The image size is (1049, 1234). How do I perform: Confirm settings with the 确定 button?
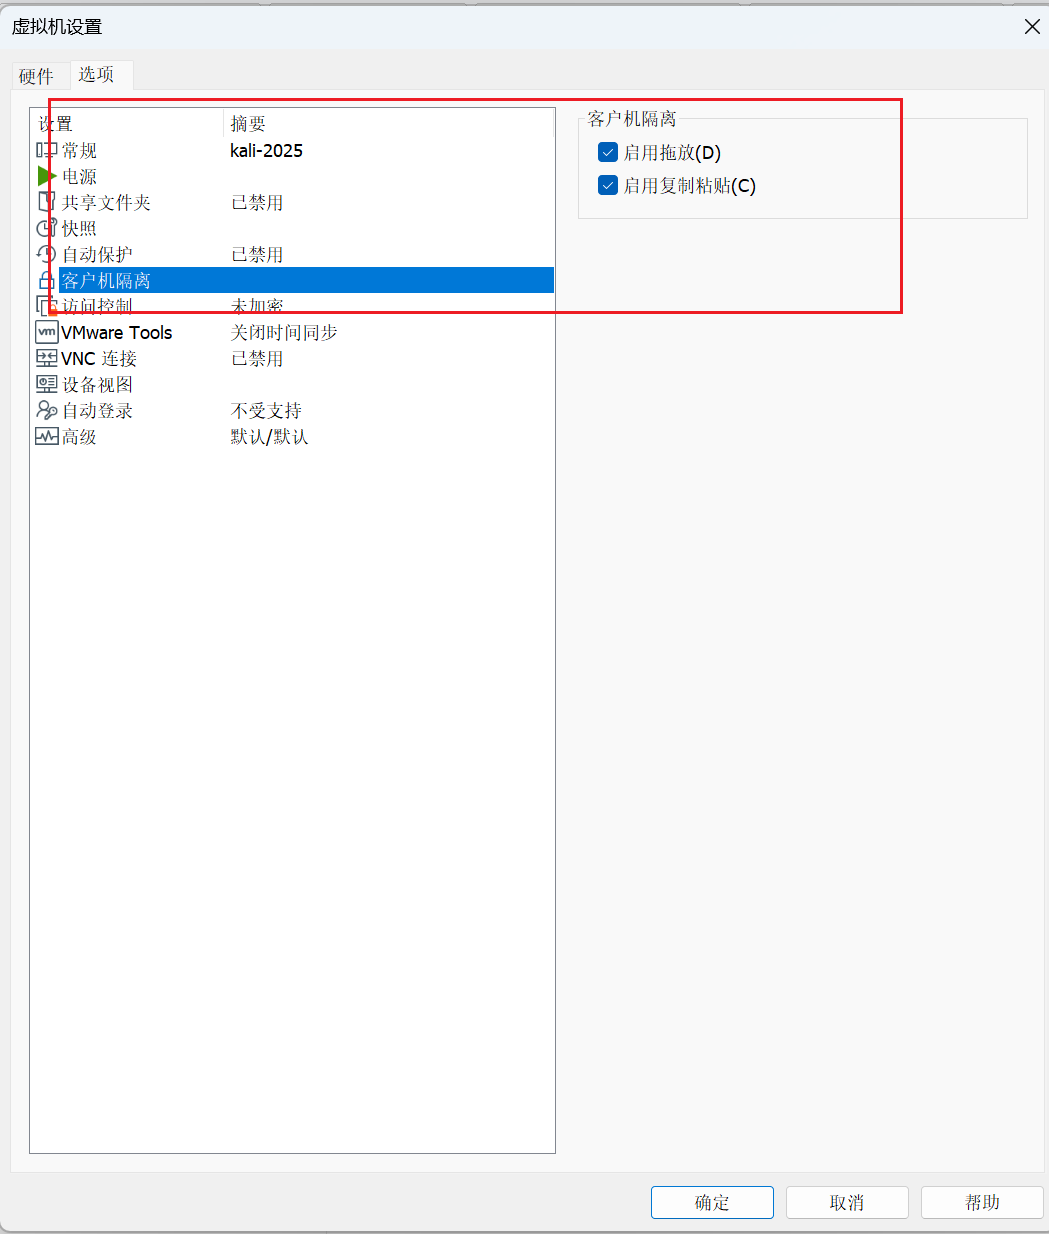(x=712, y=1202)
